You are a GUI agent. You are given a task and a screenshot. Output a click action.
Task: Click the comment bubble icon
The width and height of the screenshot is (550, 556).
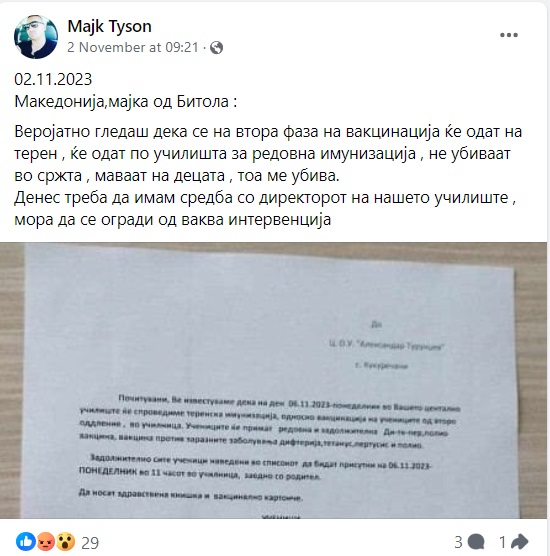pyautogui.click(x=476, y=542)
